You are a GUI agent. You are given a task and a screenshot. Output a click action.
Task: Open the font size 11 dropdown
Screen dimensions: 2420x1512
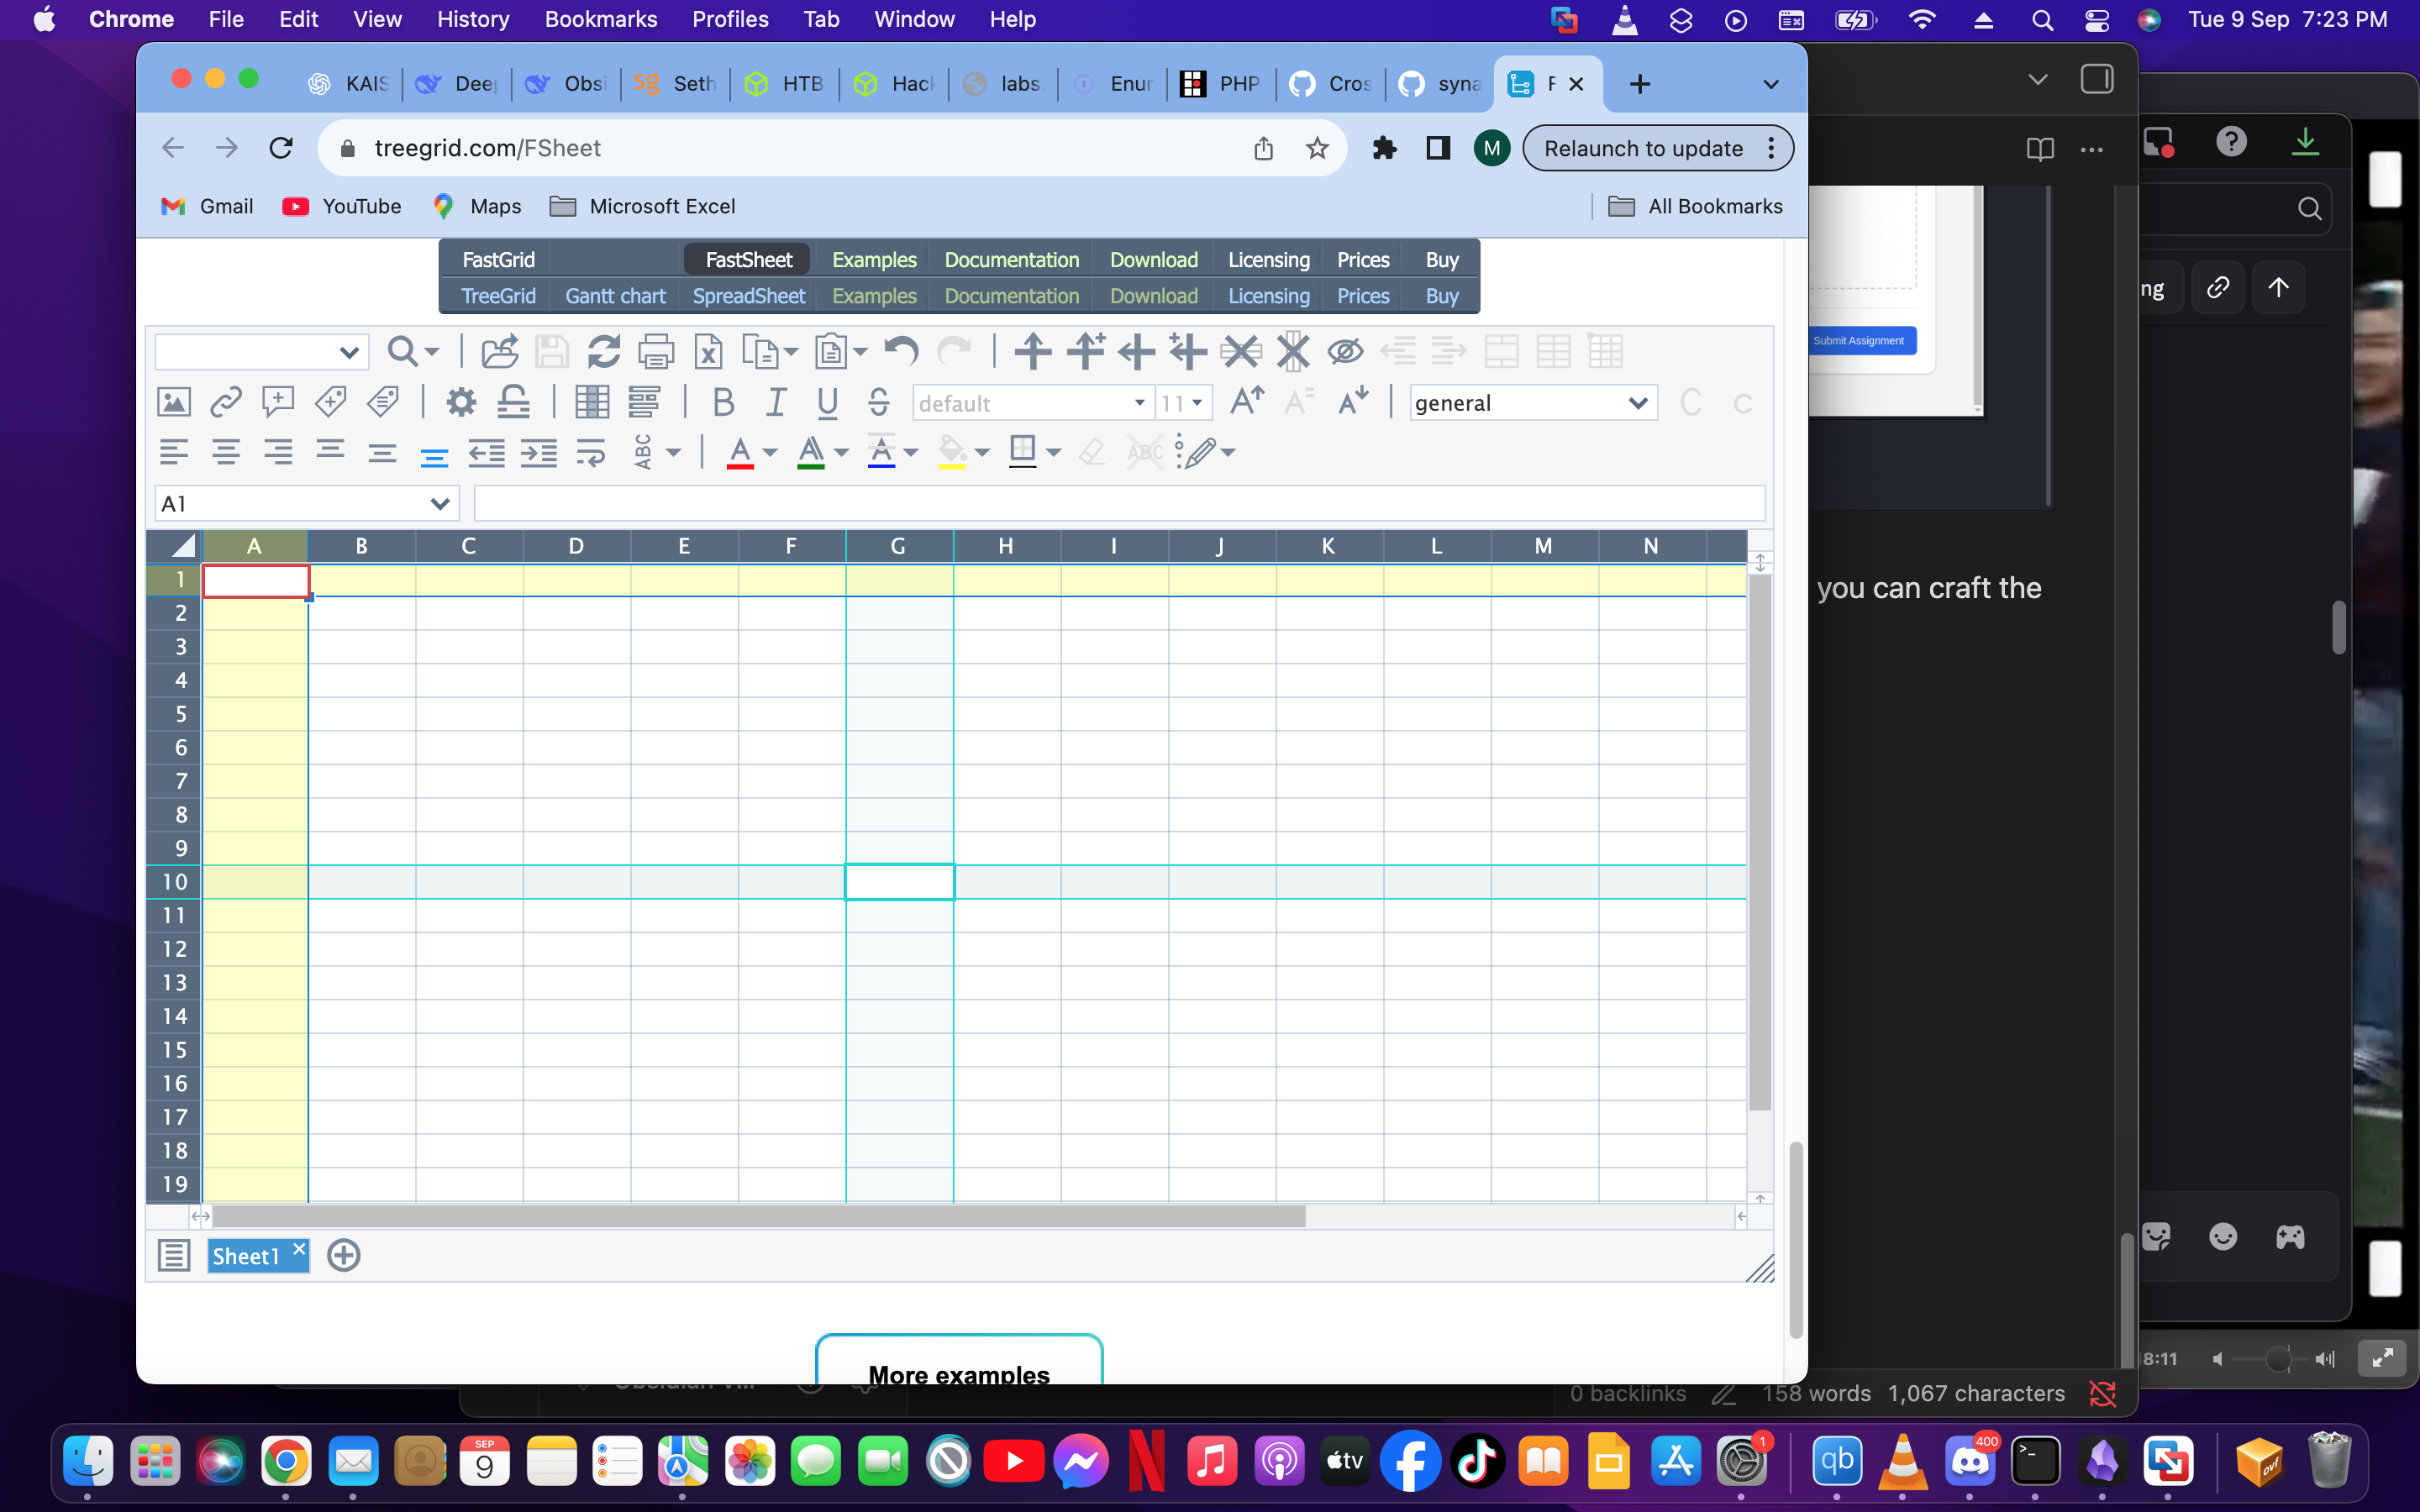pos(1184,403)
